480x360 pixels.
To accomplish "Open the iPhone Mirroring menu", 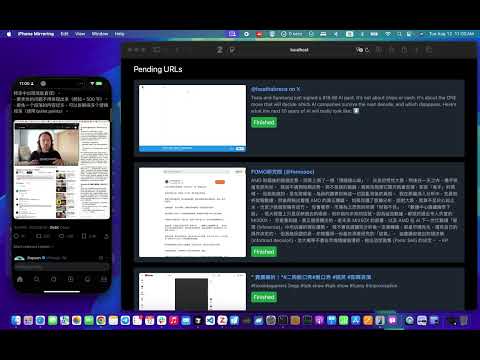I will point(36,34).
